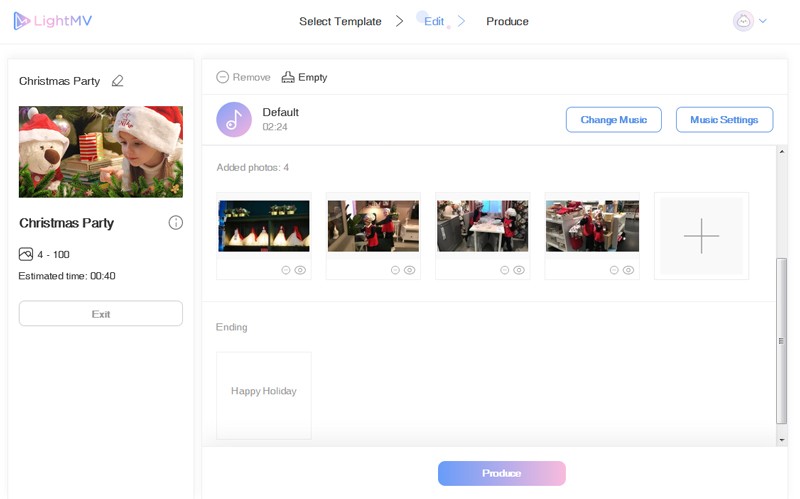Viewport: 800px width, 499px height.
Task: Remove the fourth photo using minus icon
Action: pyautogui.click(x=614, y=270)
